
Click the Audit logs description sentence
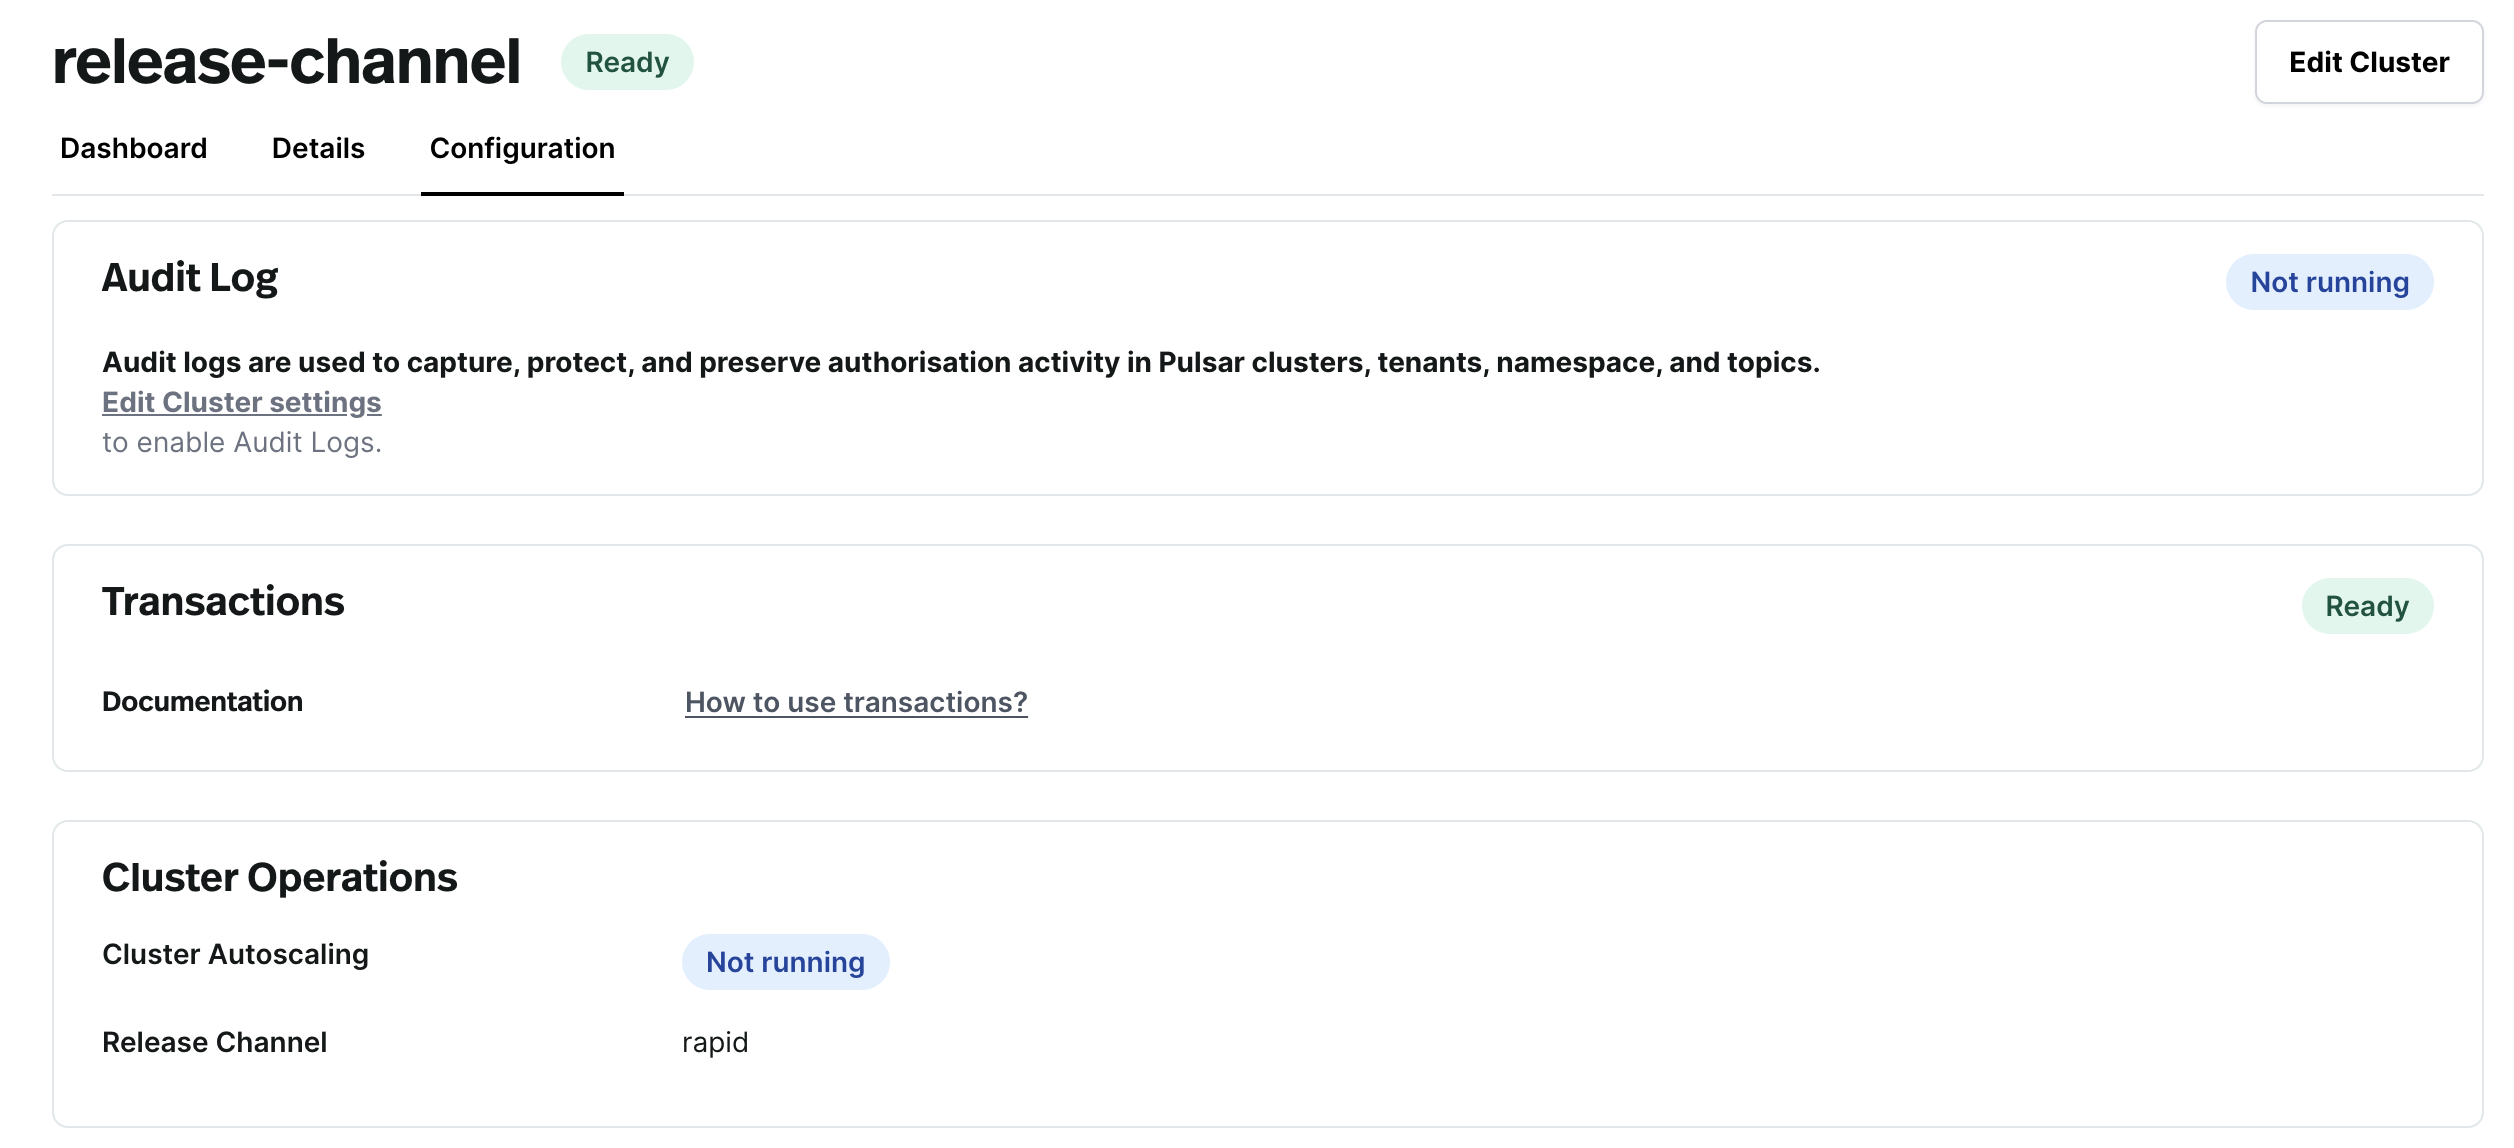(960, 362)
